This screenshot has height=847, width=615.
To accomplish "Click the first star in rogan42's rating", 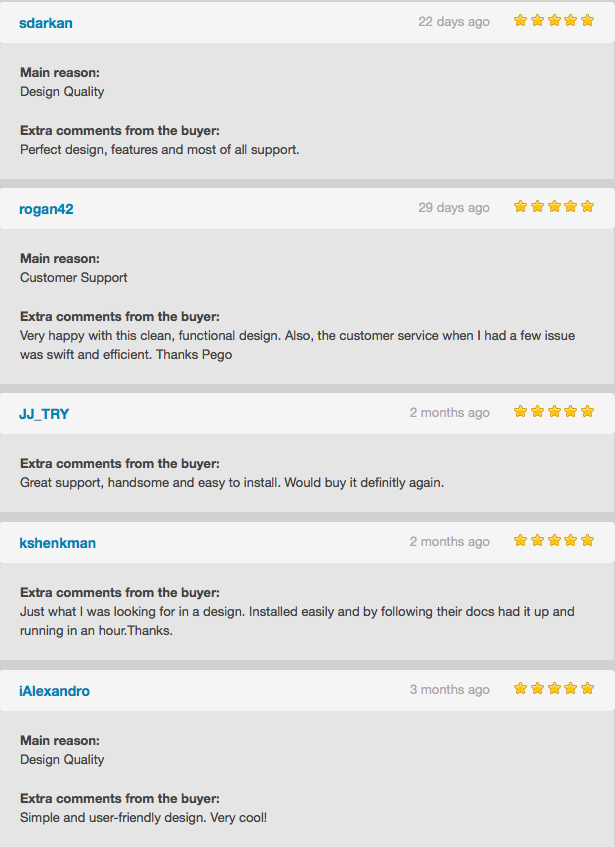I will (520, 207).
